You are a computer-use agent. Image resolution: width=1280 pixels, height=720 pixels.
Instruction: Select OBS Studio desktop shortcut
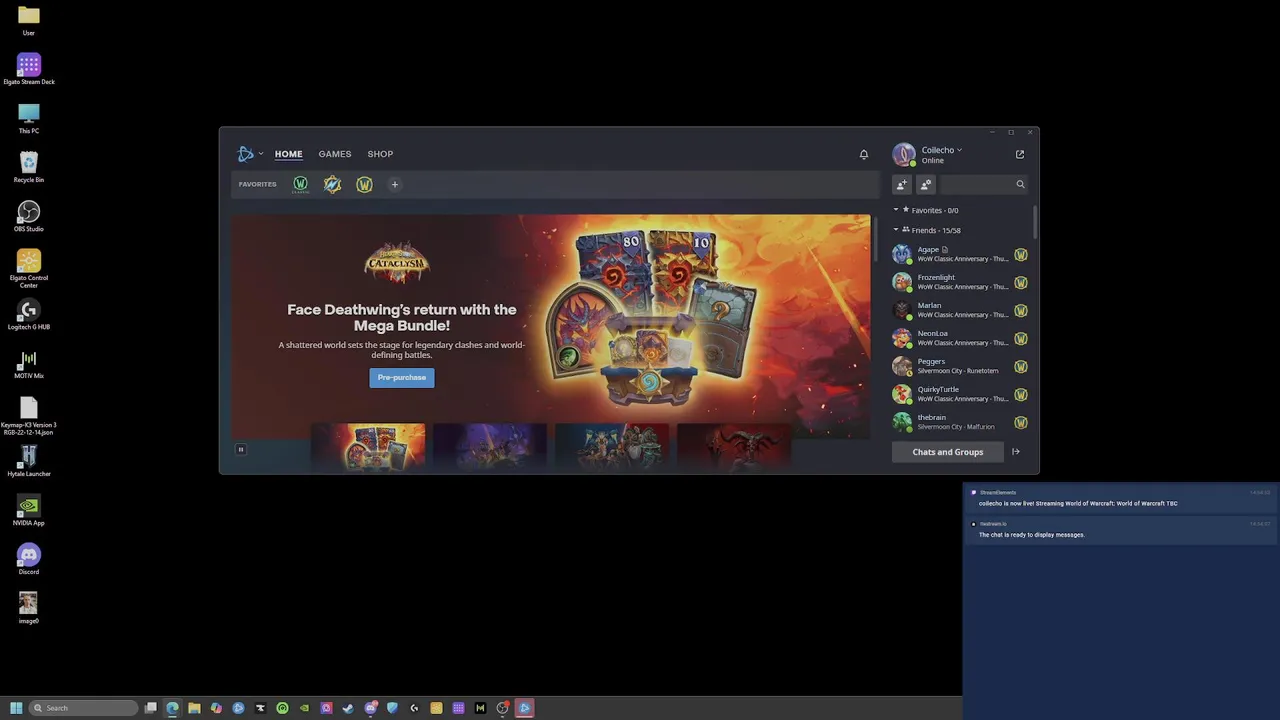(29, 216)
